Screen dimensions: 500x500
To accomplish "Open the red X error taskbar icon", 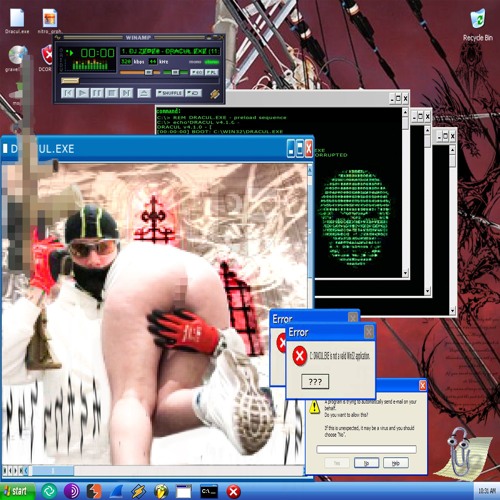I will [x=233, y=491].
